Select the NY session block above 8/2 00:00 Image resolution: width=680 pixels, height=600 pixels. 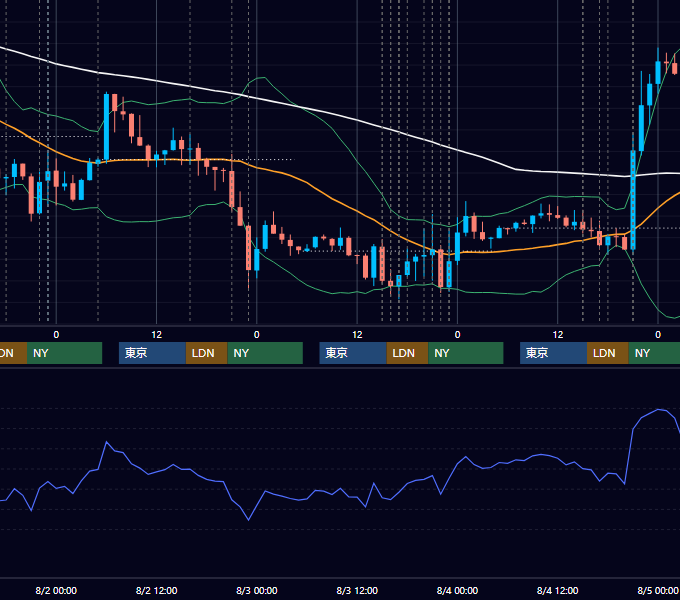(64, 353)
